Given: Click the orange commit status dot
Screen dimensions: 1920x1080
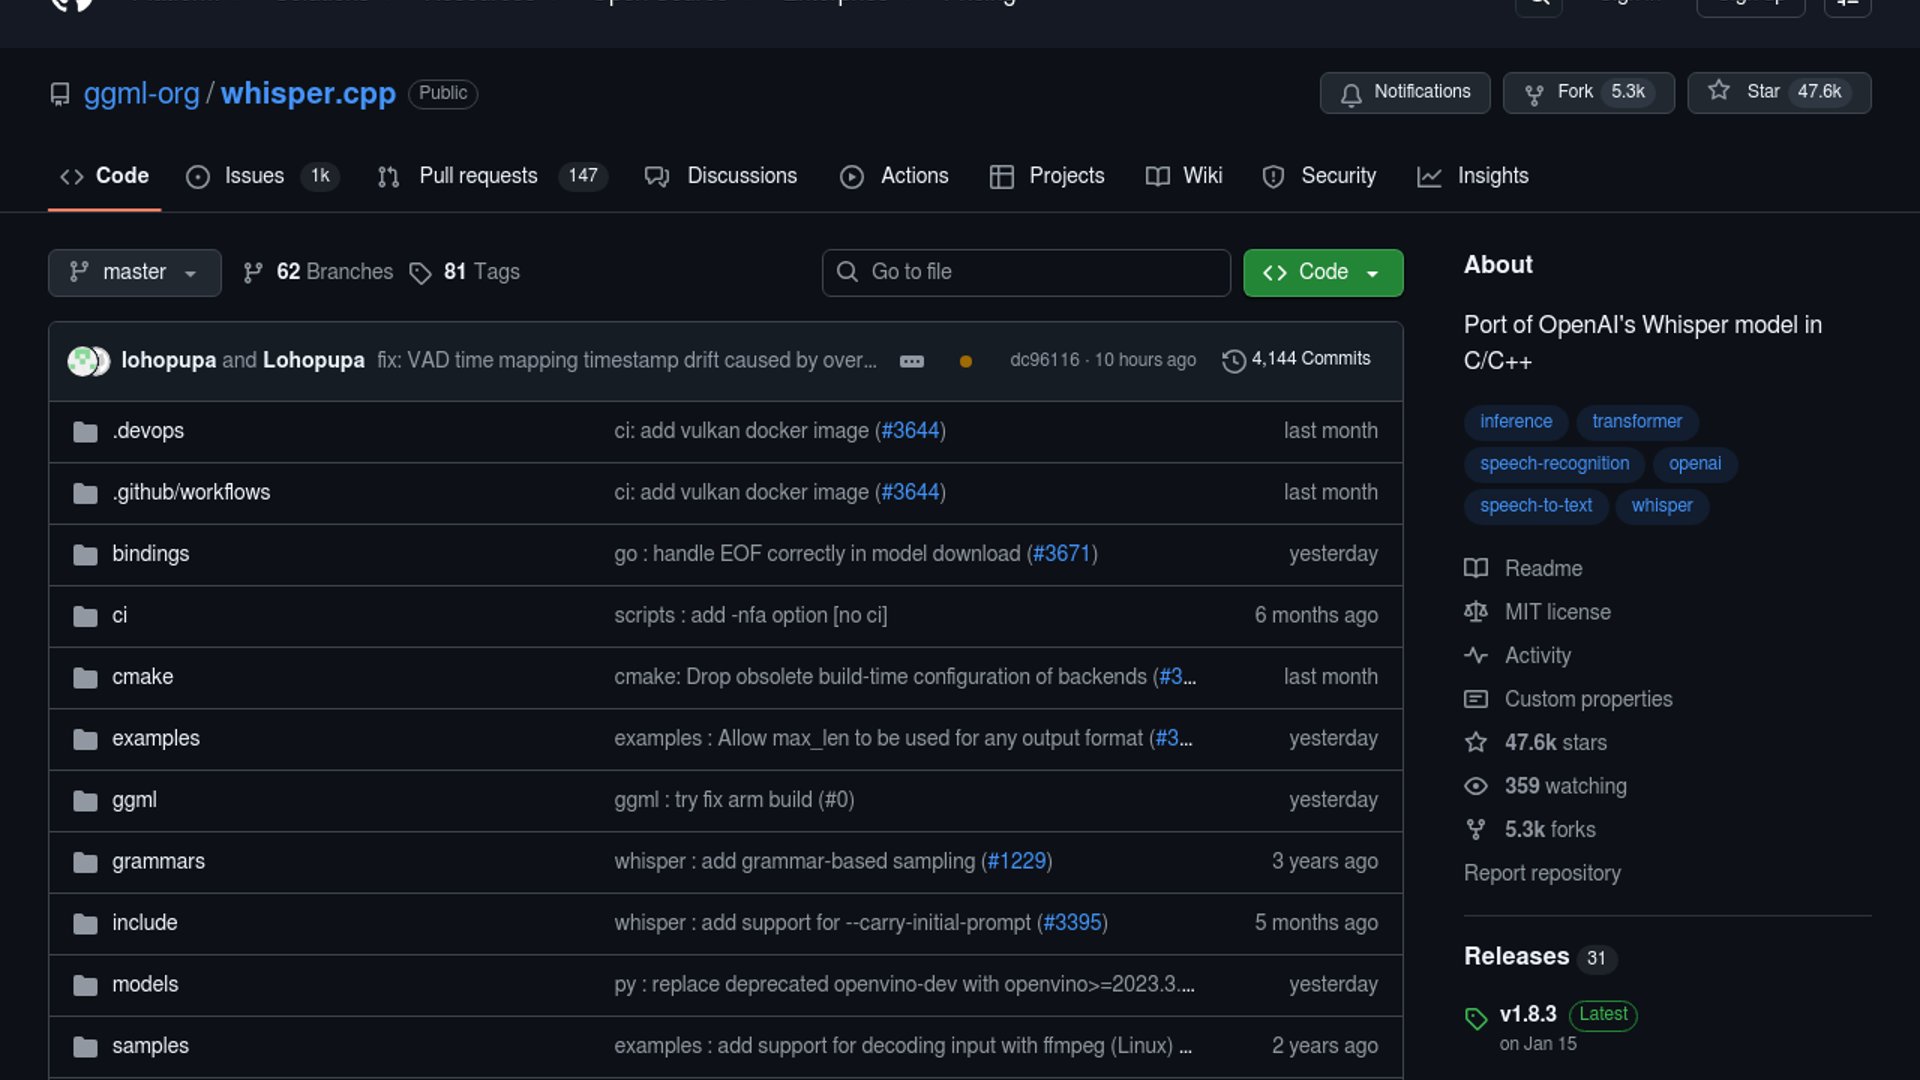Looking at the screenshot, I should point(965,361).
